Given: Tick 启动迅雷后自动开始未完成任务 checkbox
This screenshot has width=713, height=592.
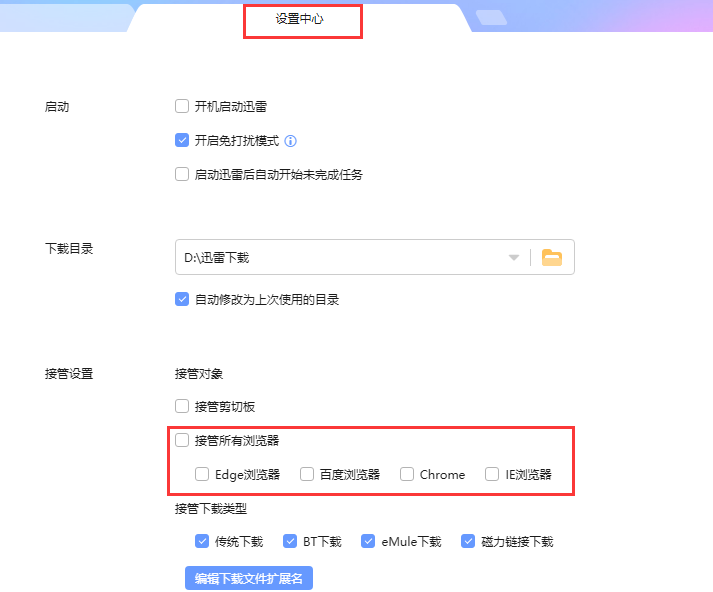Looking at the screenshot, I should point(182,174).
